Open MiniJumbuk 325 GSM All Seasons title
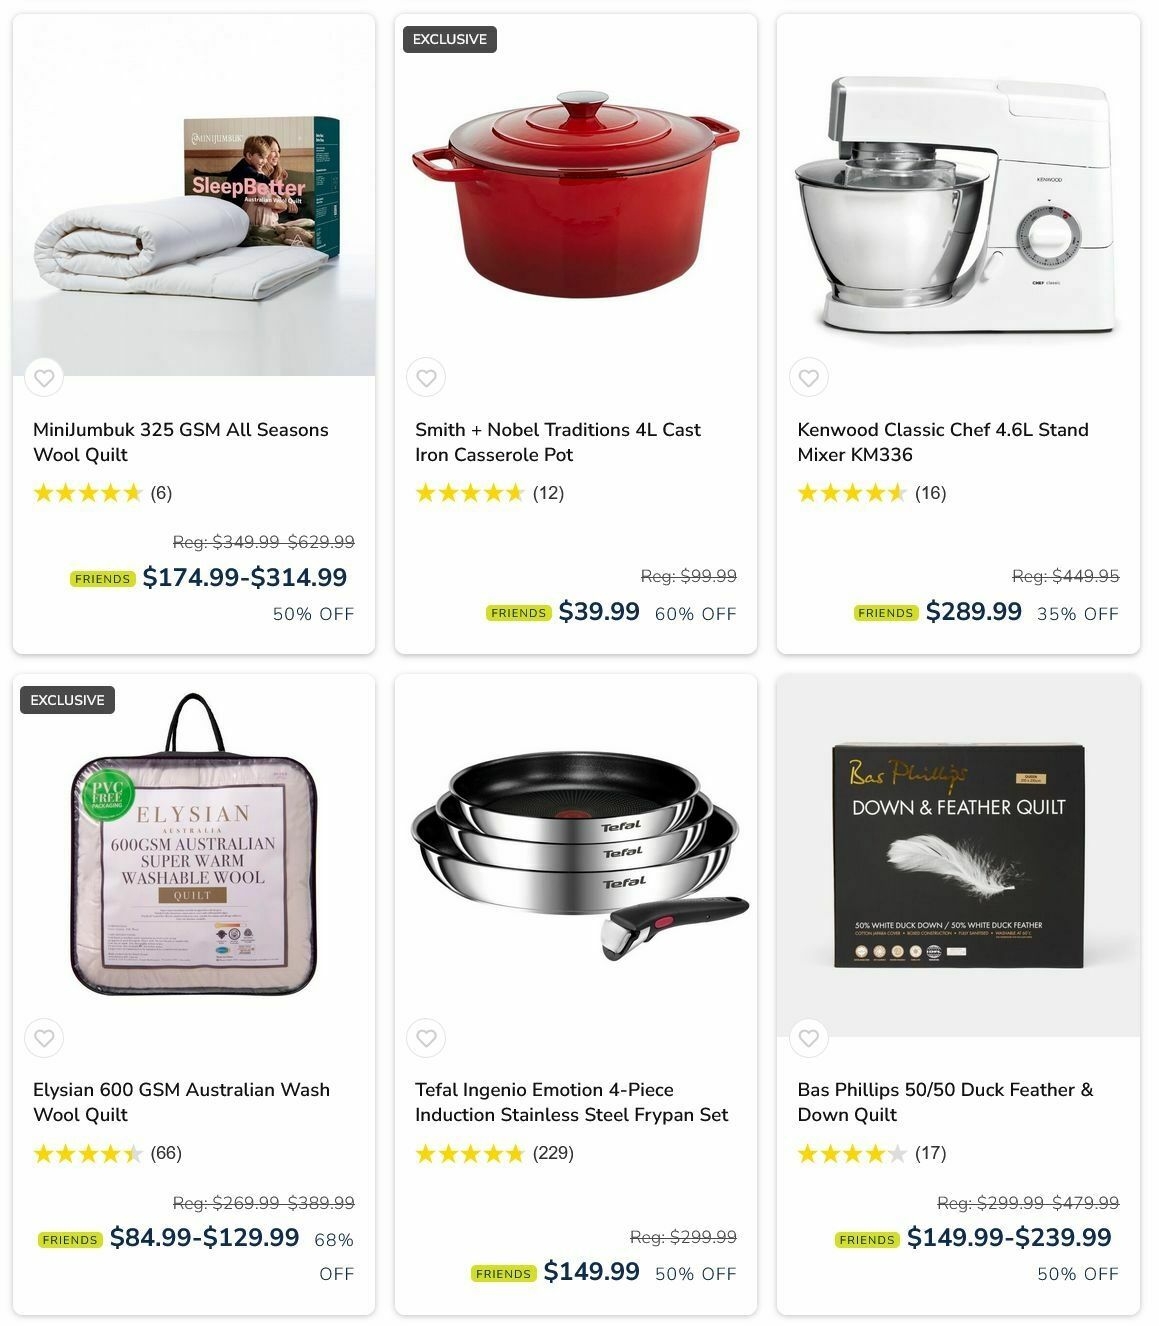Viewport: 1159px width, 1326px height. (181, 442)
